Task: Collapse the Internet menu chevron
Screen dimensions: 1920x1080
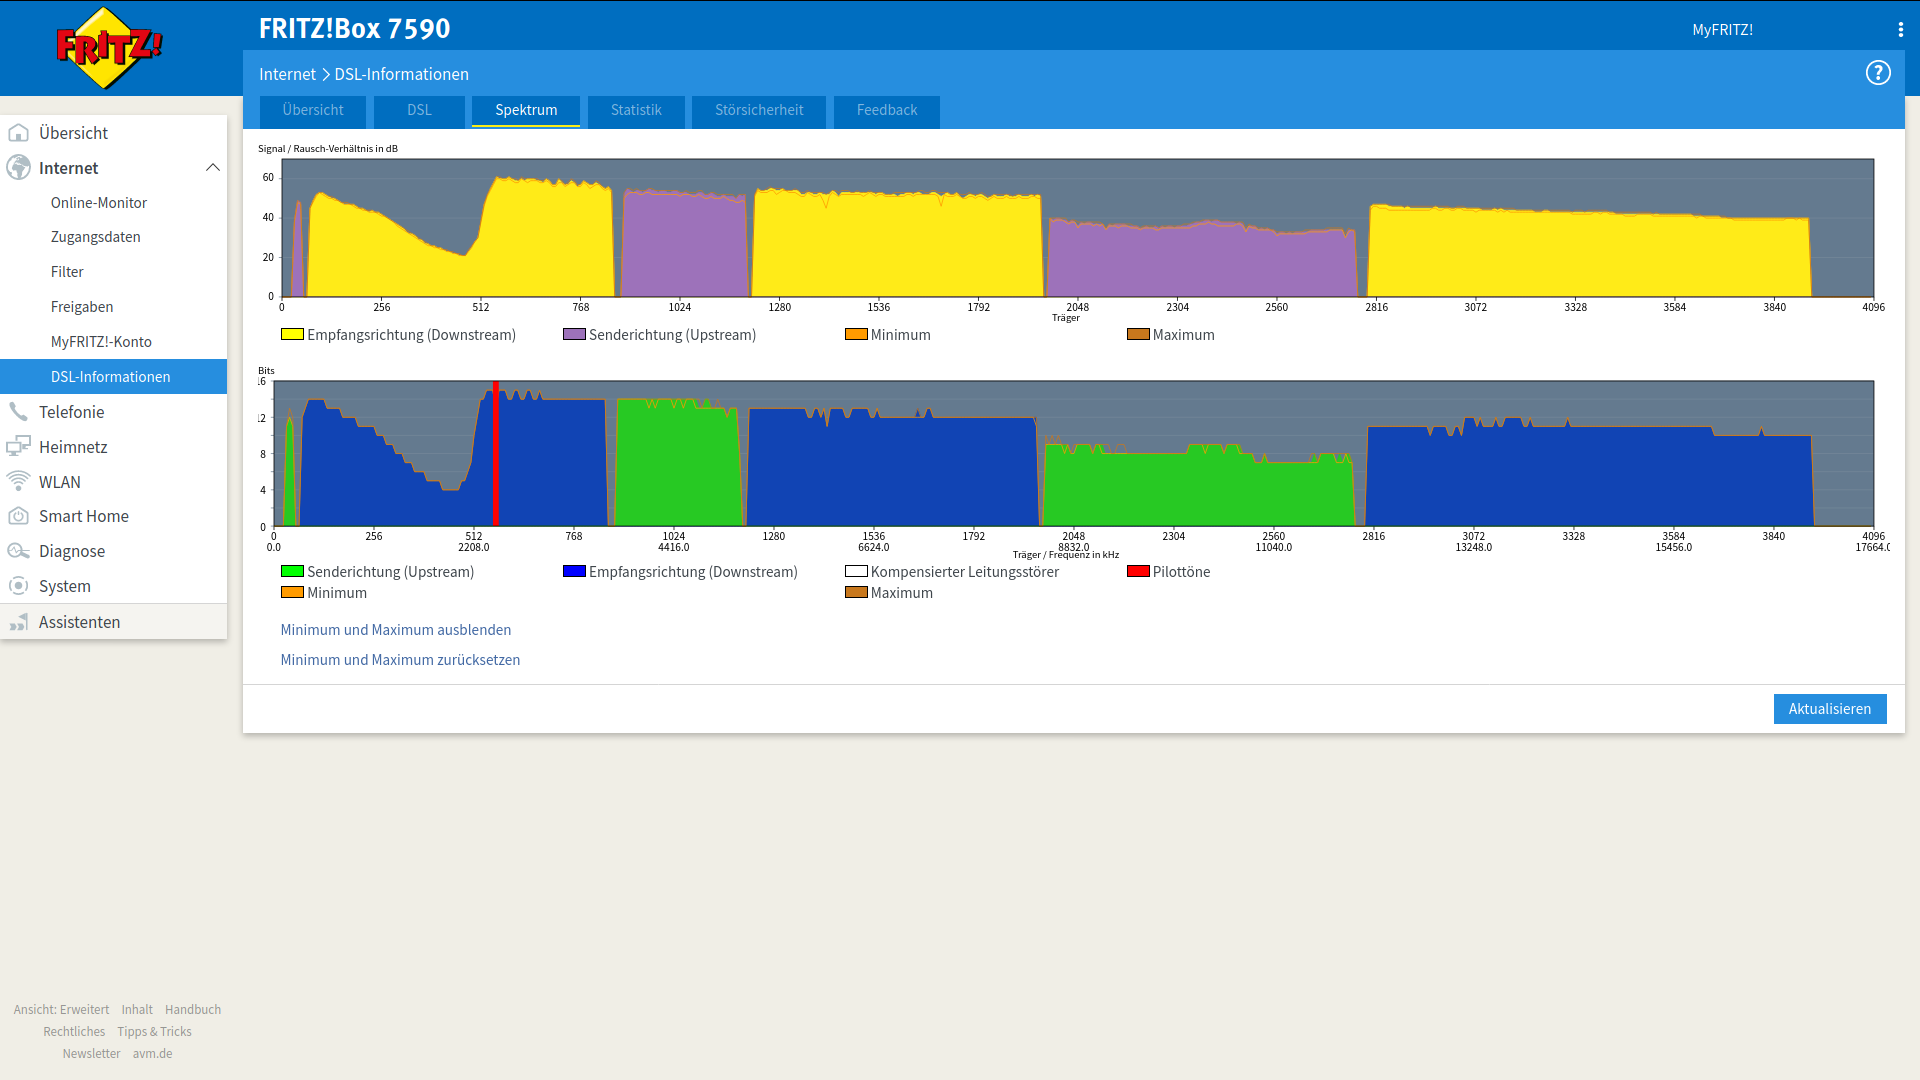Action: 212,168
